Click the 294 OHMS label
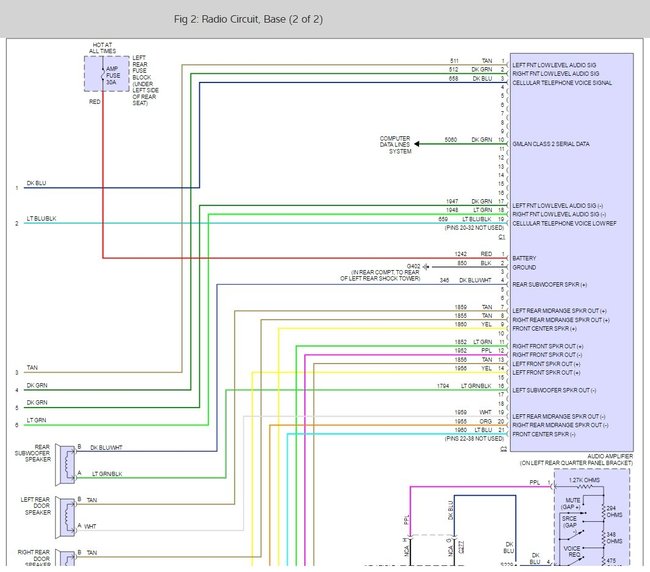Viewport: 650px width, 572px height. (614, 511)
